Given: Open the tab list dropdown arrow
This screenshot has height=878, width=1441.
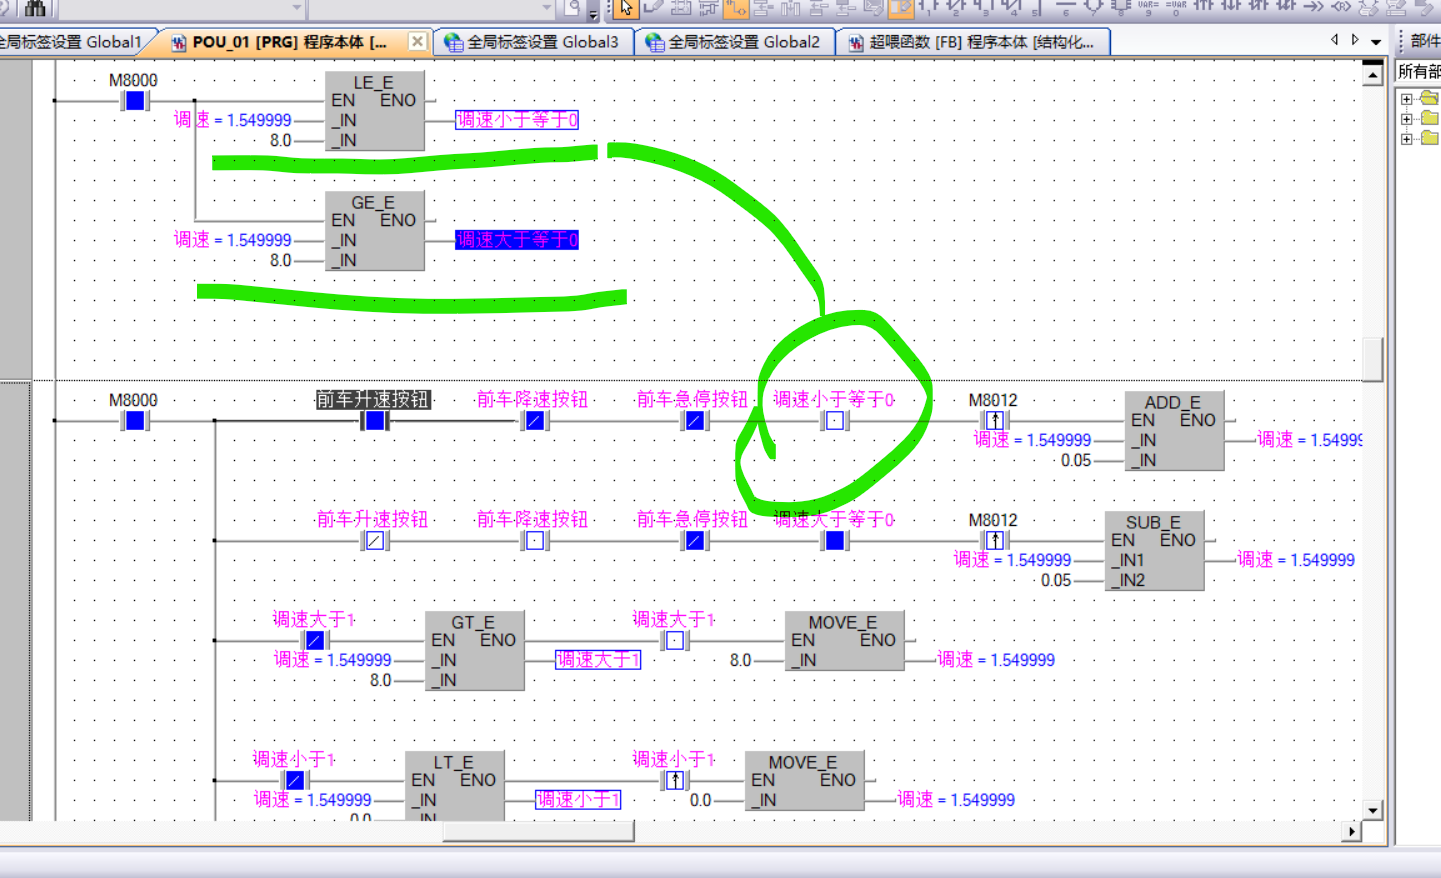Looking at the screenshot, I should pos(1376,42).
